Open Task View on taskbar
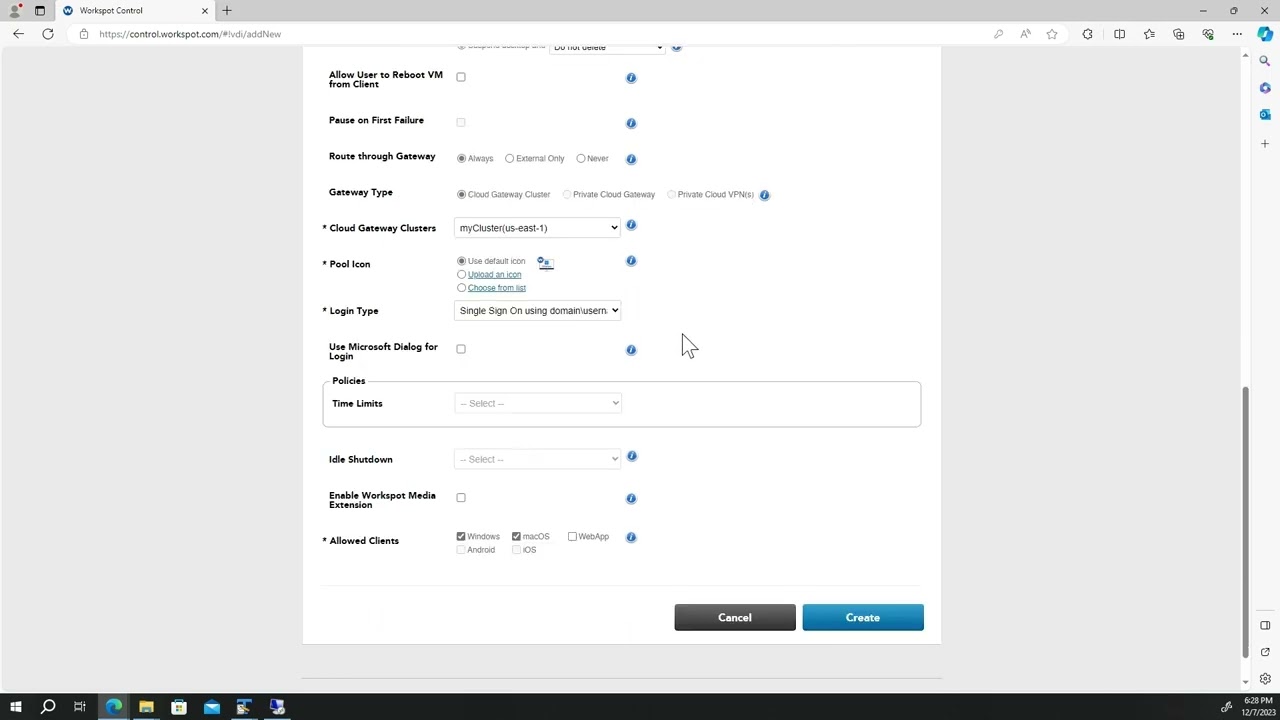Screen dimensions: 1280x720 click(80, 707)
